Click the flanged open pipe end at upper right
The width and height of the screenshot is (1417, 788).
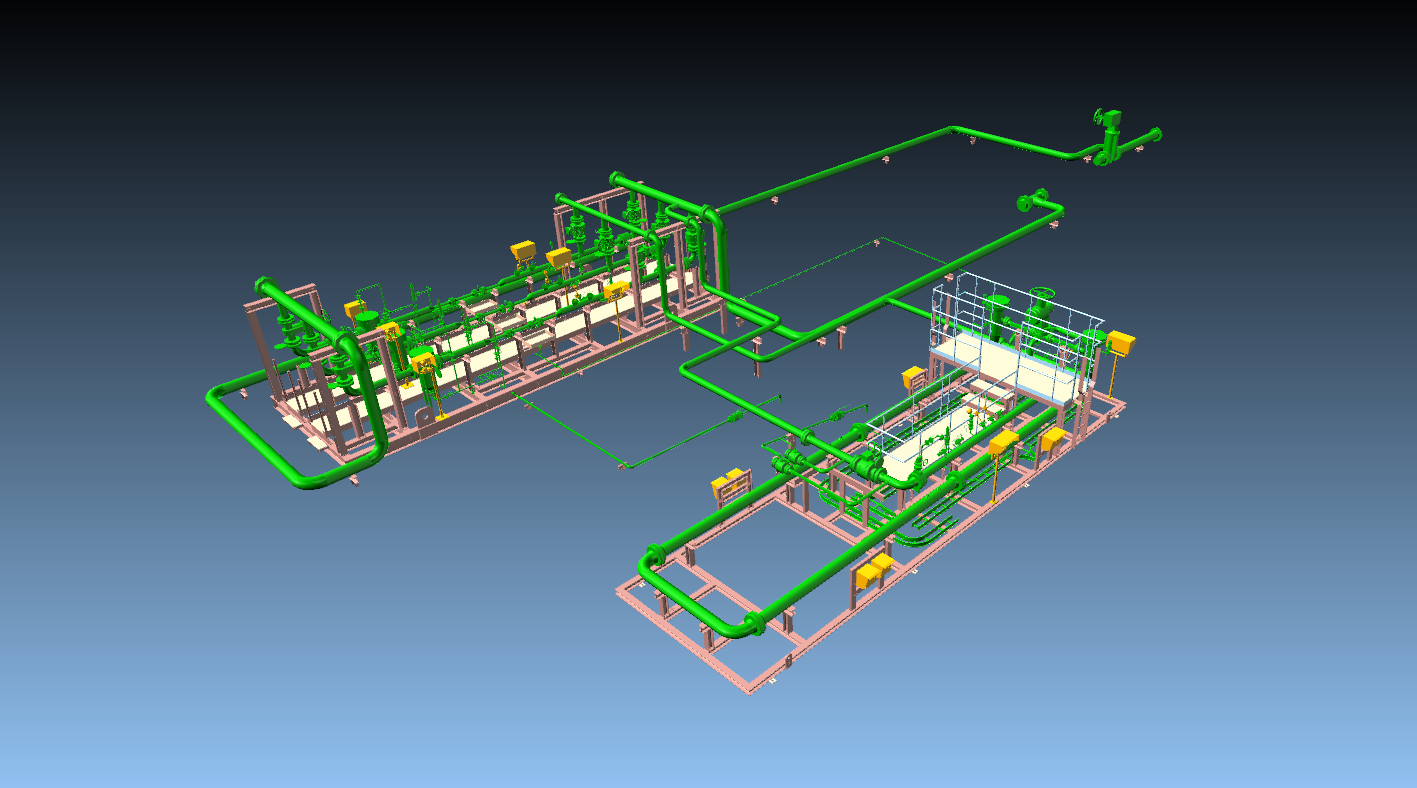tap(1030, 202)
